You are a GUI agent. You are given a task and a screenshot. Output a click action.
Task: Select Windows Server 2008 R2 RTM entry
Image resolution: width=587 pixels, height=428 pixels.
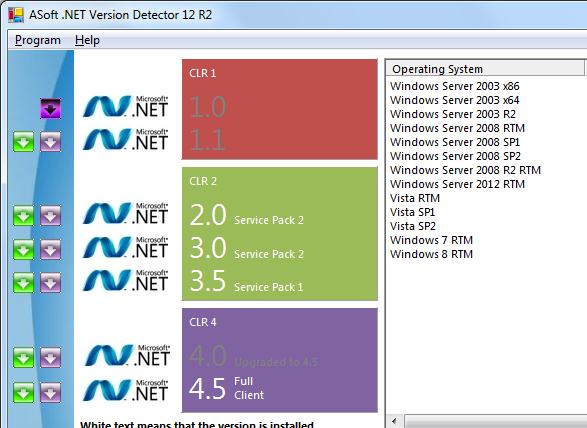pos(465,170)
